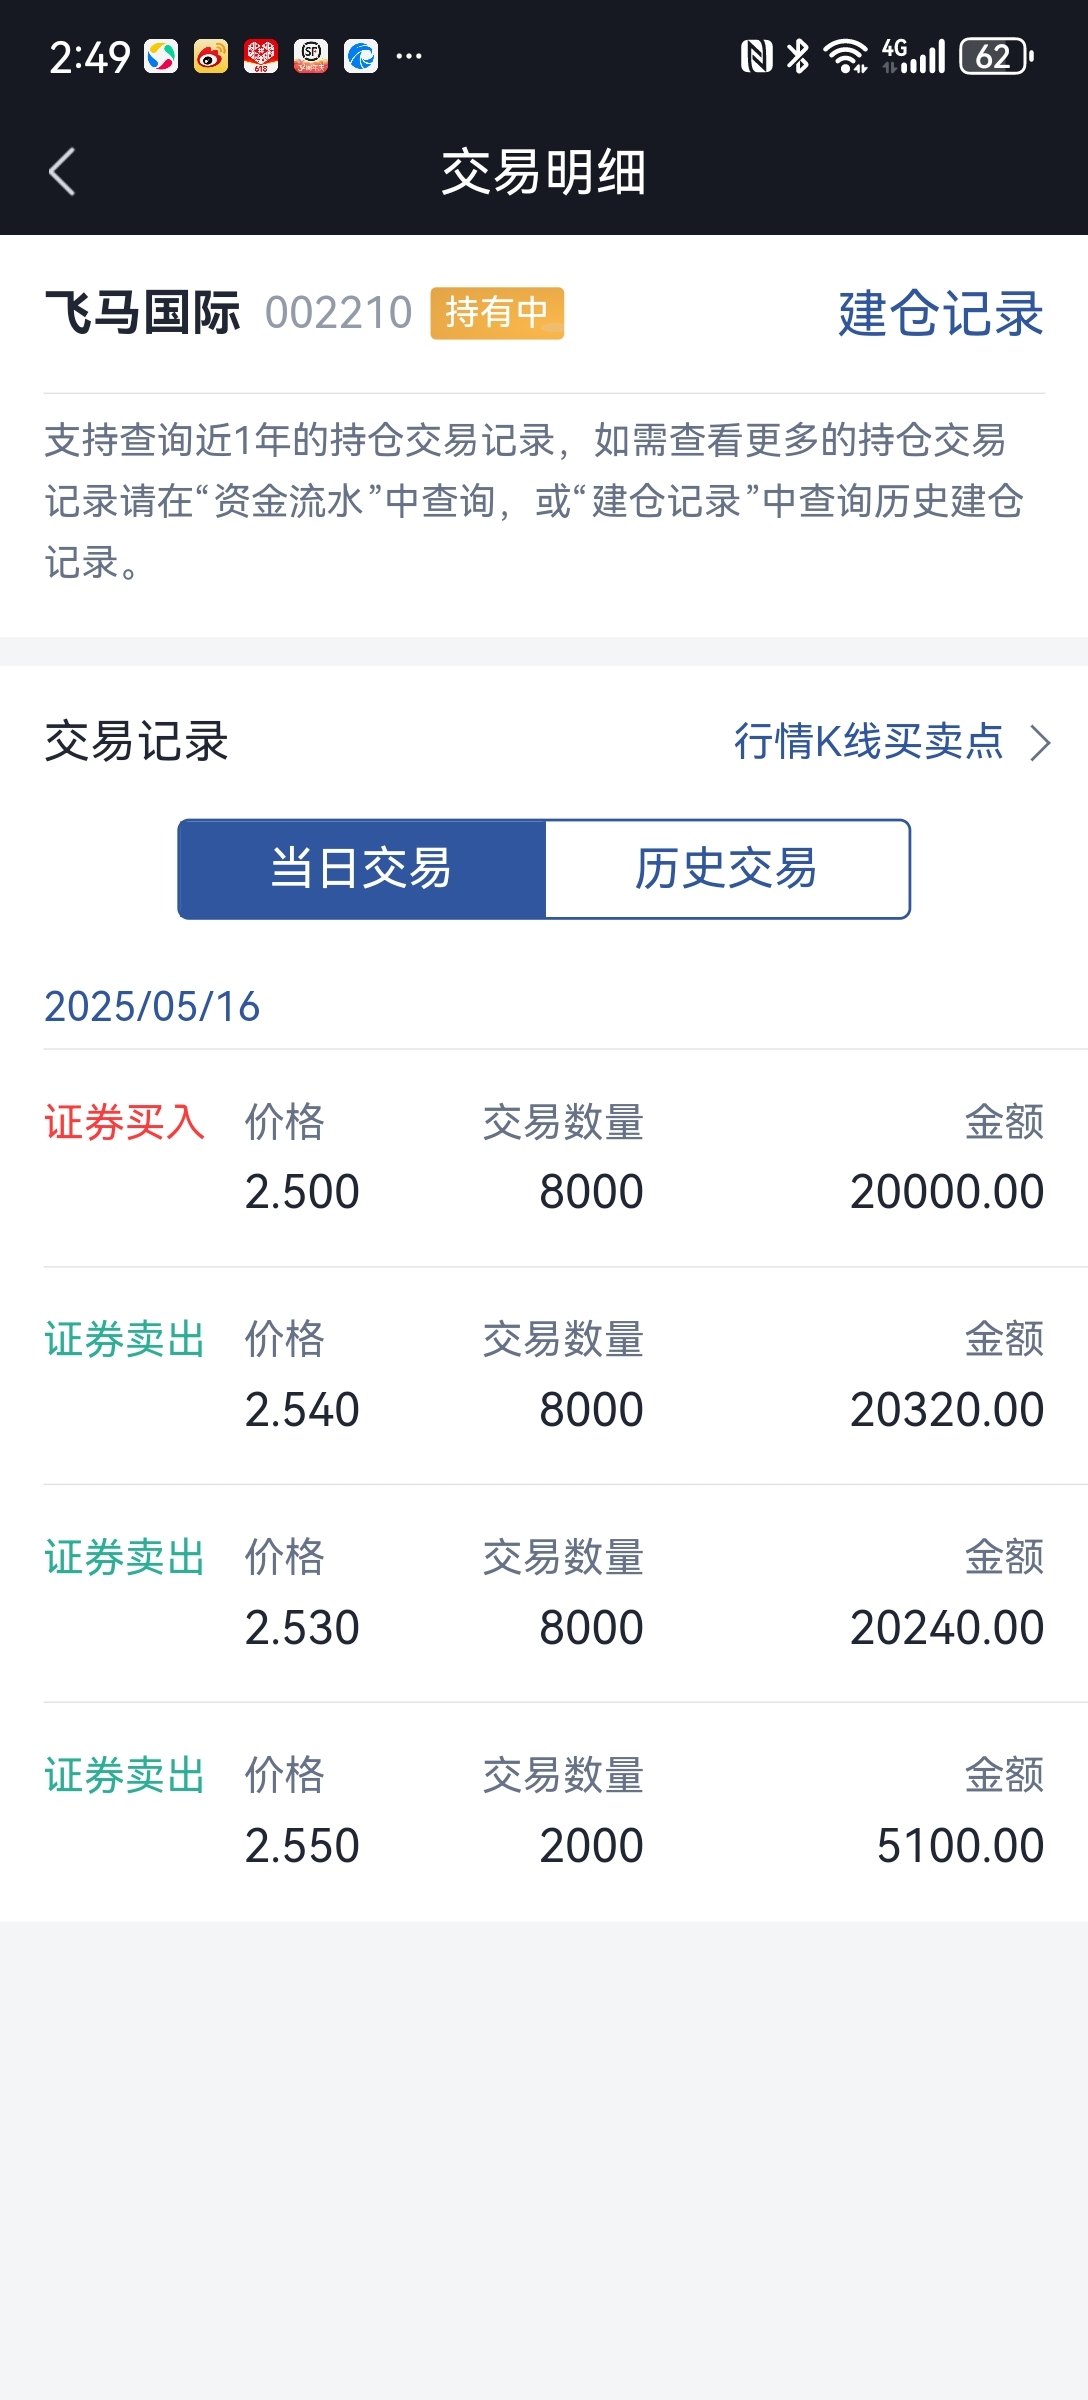Switch to the 历史交易 tab
The image size is (1088, 2400).
[727, 869]
